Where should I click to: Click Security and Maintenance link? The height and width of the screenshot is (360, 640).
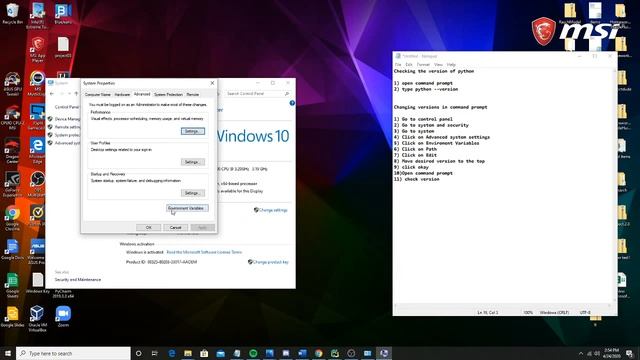click(x=78, y=280)
